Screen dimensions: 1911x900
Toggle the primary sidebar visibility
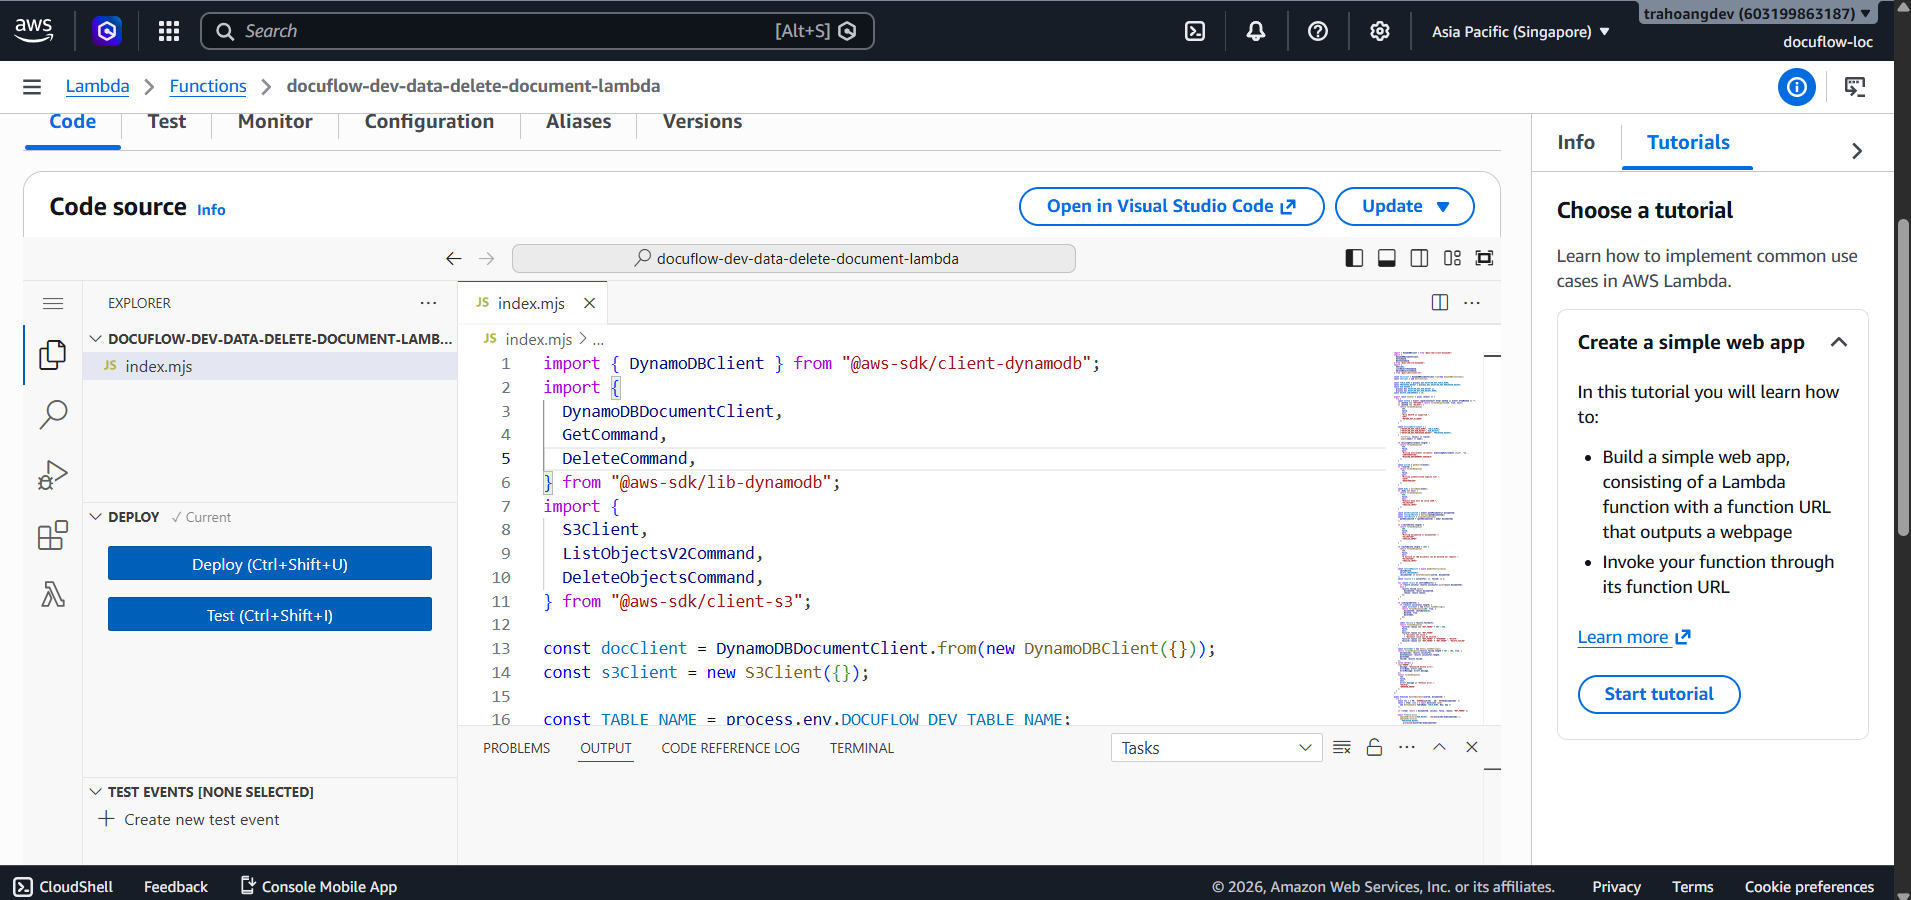(x=1354, y=258)
